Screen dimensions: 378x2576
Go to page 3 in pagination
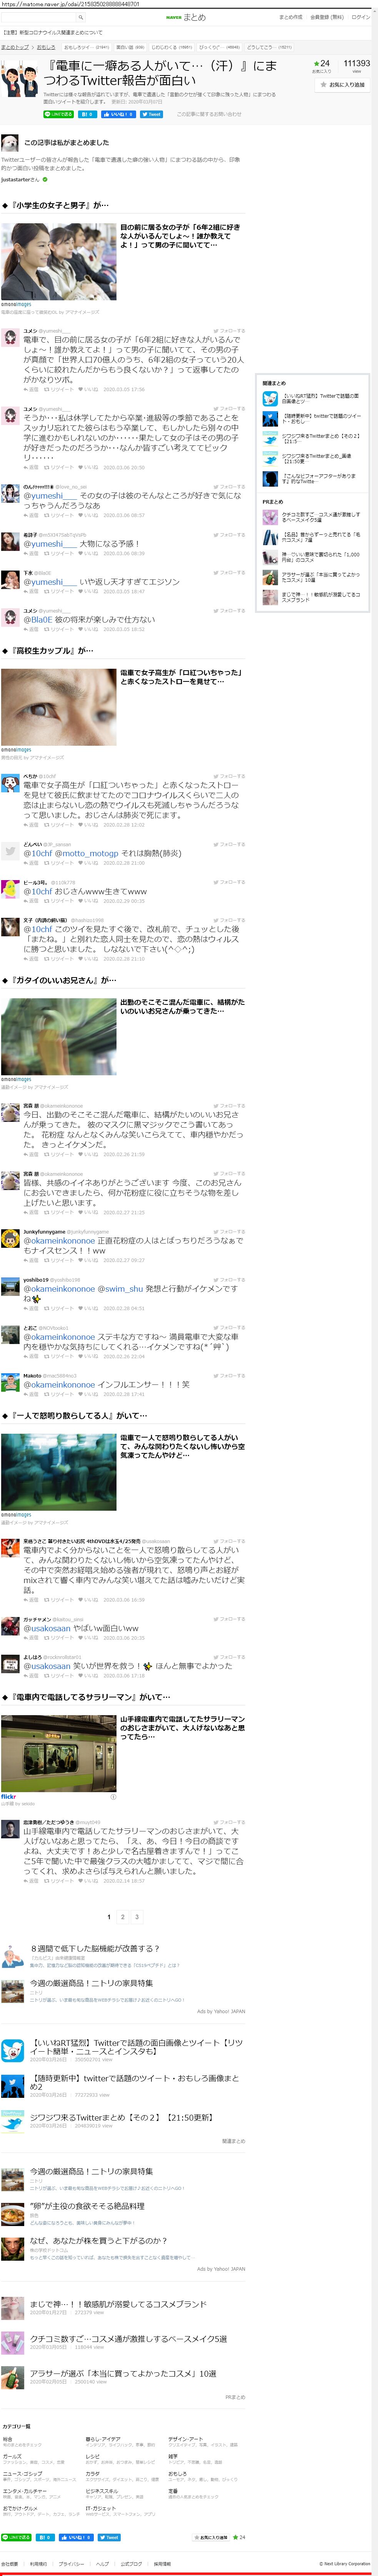pyautogui.click(x=137, y=1917)
